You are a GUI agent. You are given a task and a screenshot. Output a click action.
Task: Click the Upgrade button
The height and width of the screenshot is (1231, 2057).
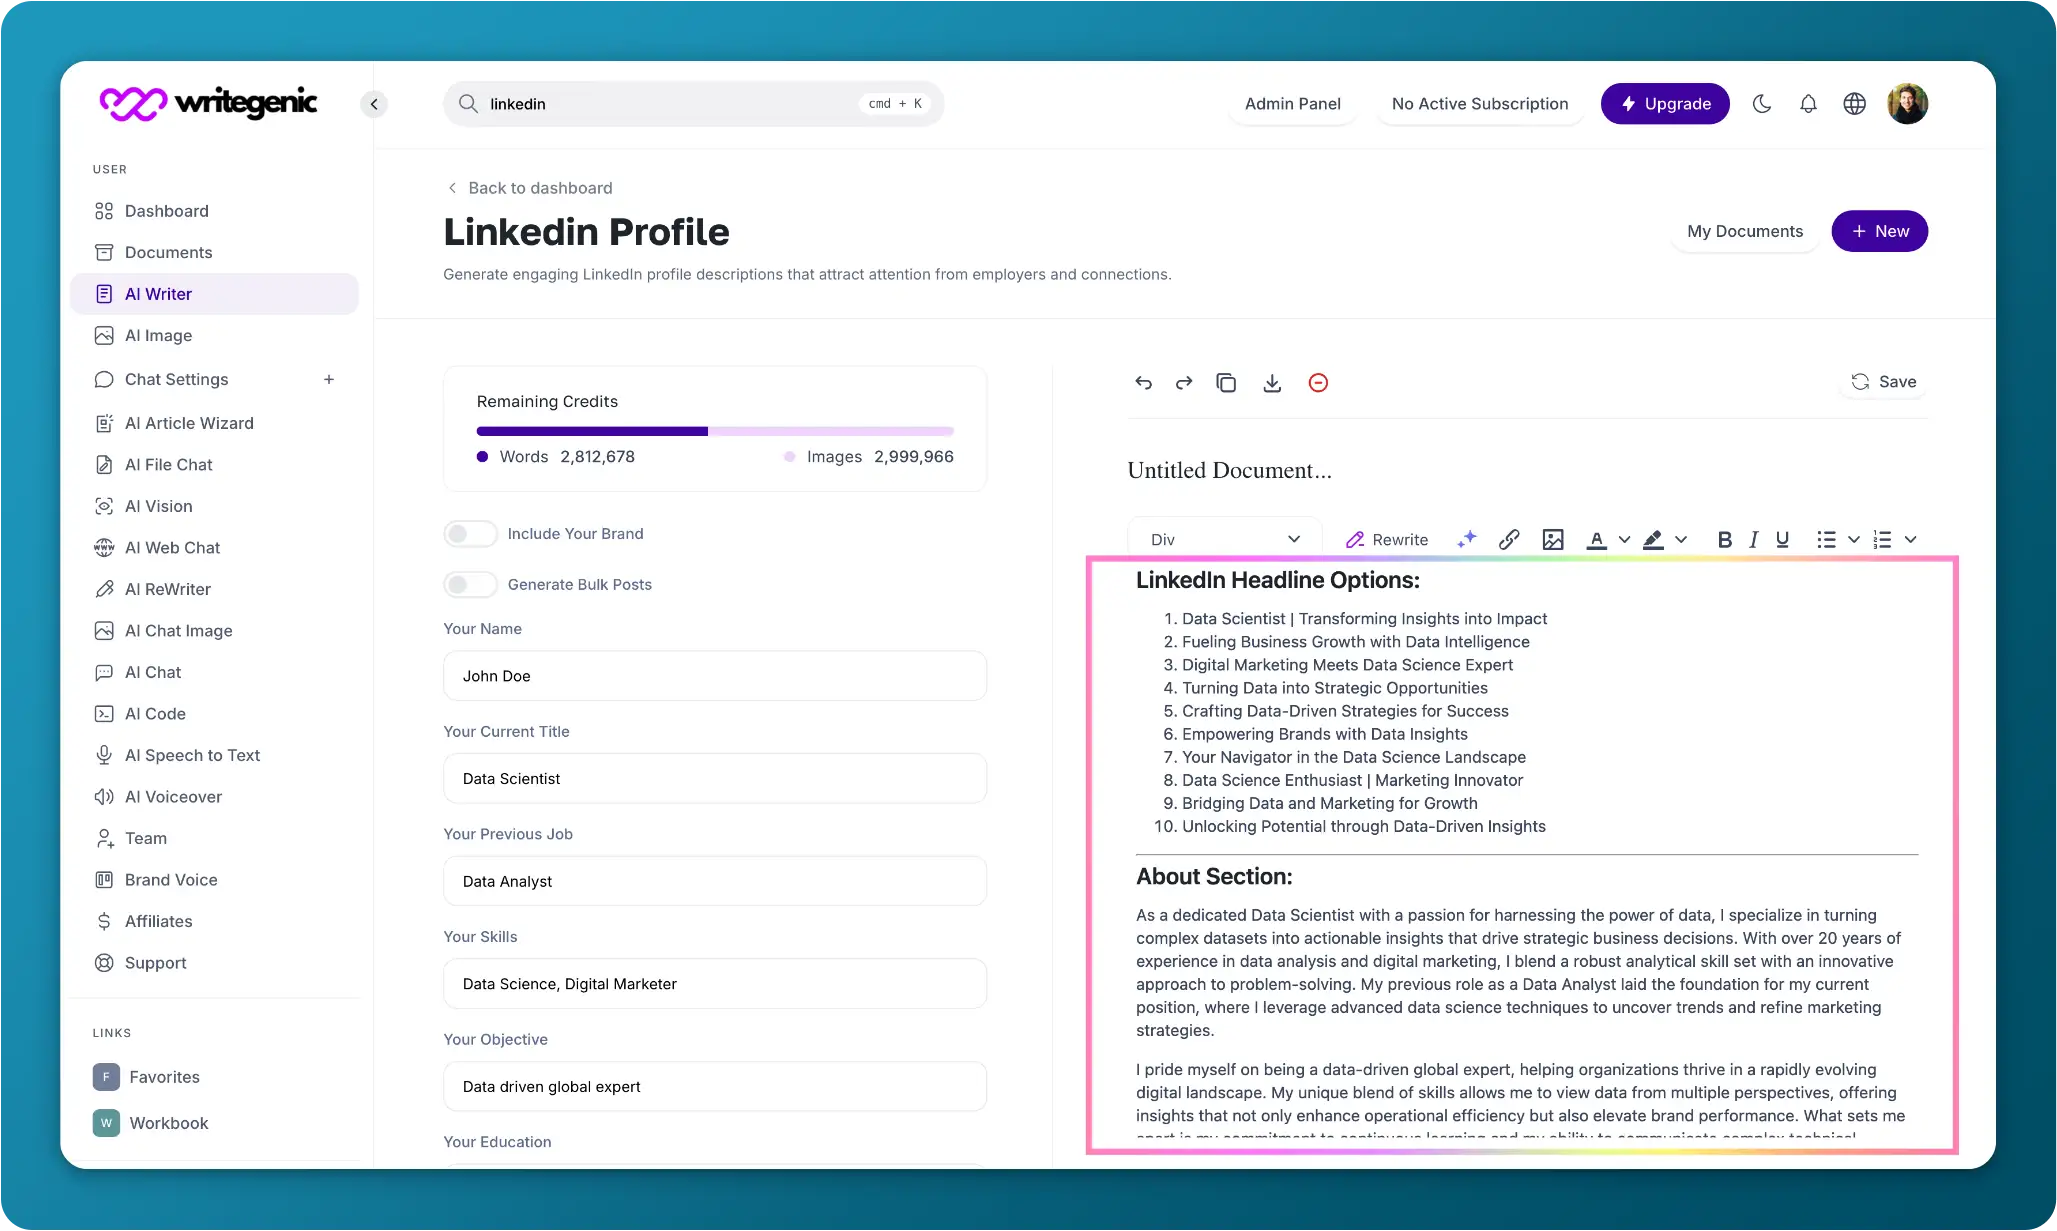click(1666, 103)
